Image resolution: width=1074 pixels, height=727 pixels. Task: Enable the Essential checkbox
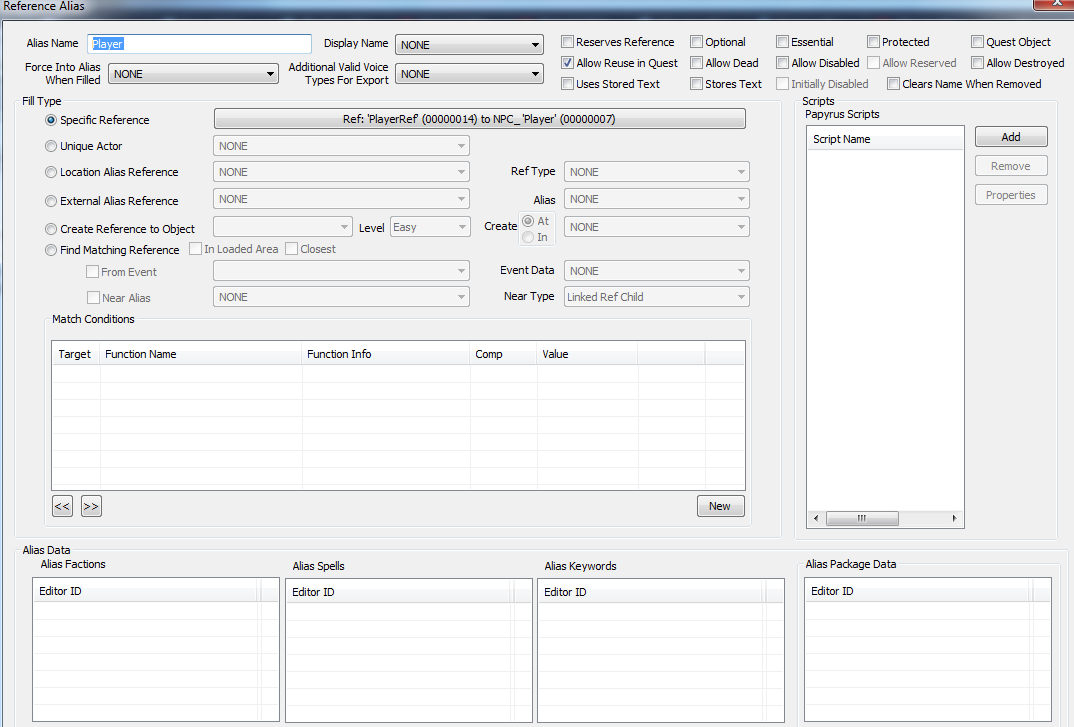point(782,42)
